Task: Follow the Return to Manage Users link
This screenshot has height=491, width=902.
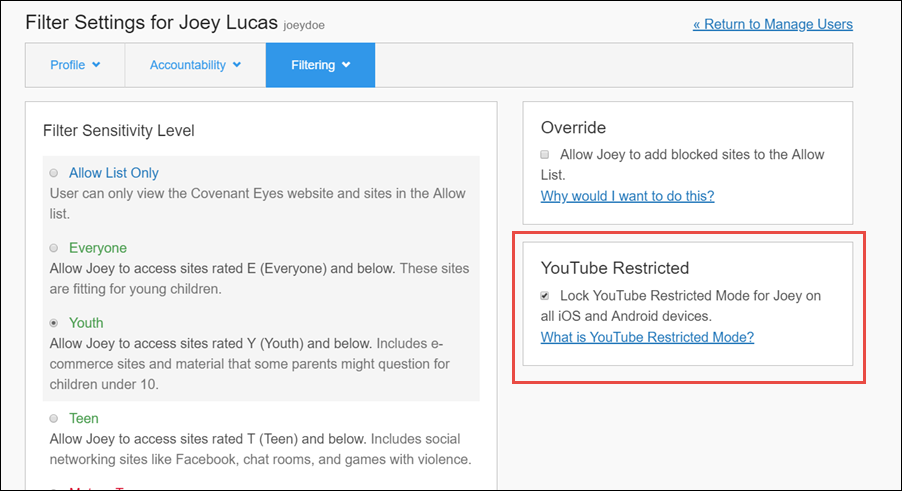Action: [x=773, y=24]
